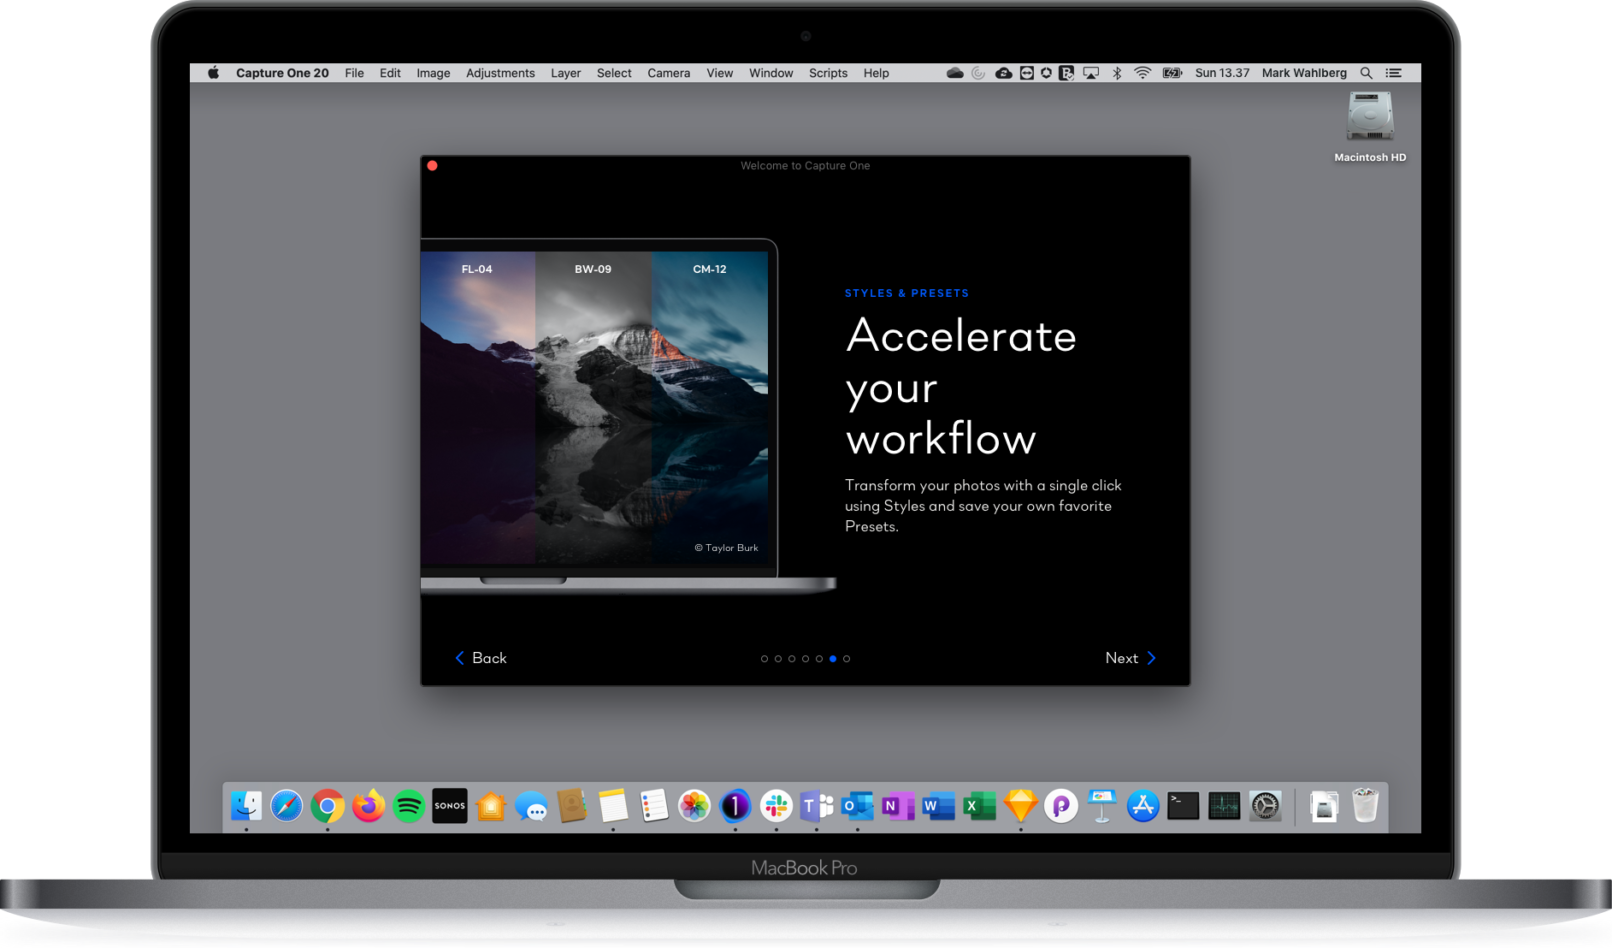
Task: Launch Microsoft Excel from the Dock
Action: point(979,806)
